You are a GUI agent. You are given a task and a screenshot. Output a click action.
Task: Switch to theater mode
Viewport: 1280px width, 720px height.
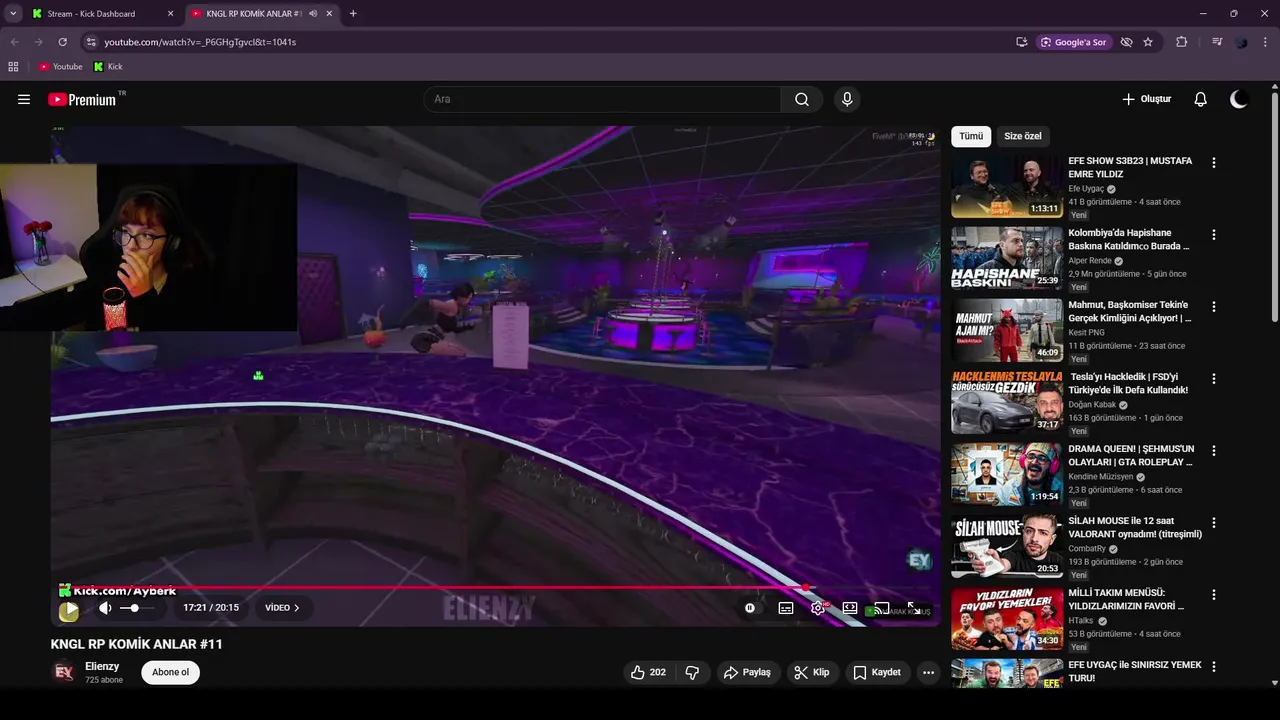[850, 608]
